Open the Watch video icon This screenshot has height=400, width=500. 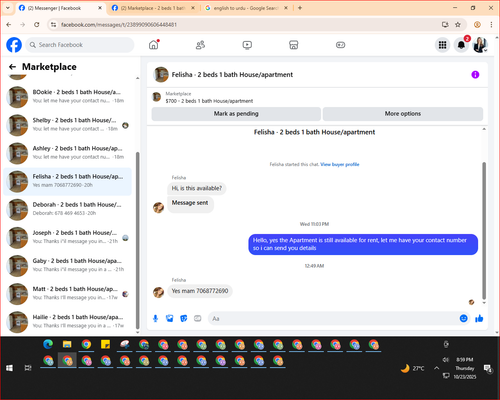click(x=247, y=45)
